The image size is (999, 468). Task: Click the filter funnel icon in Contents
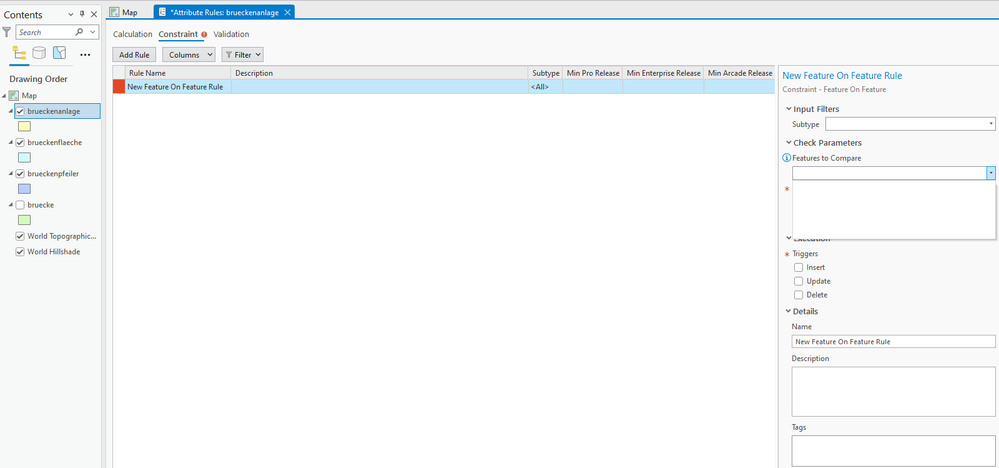7,32
